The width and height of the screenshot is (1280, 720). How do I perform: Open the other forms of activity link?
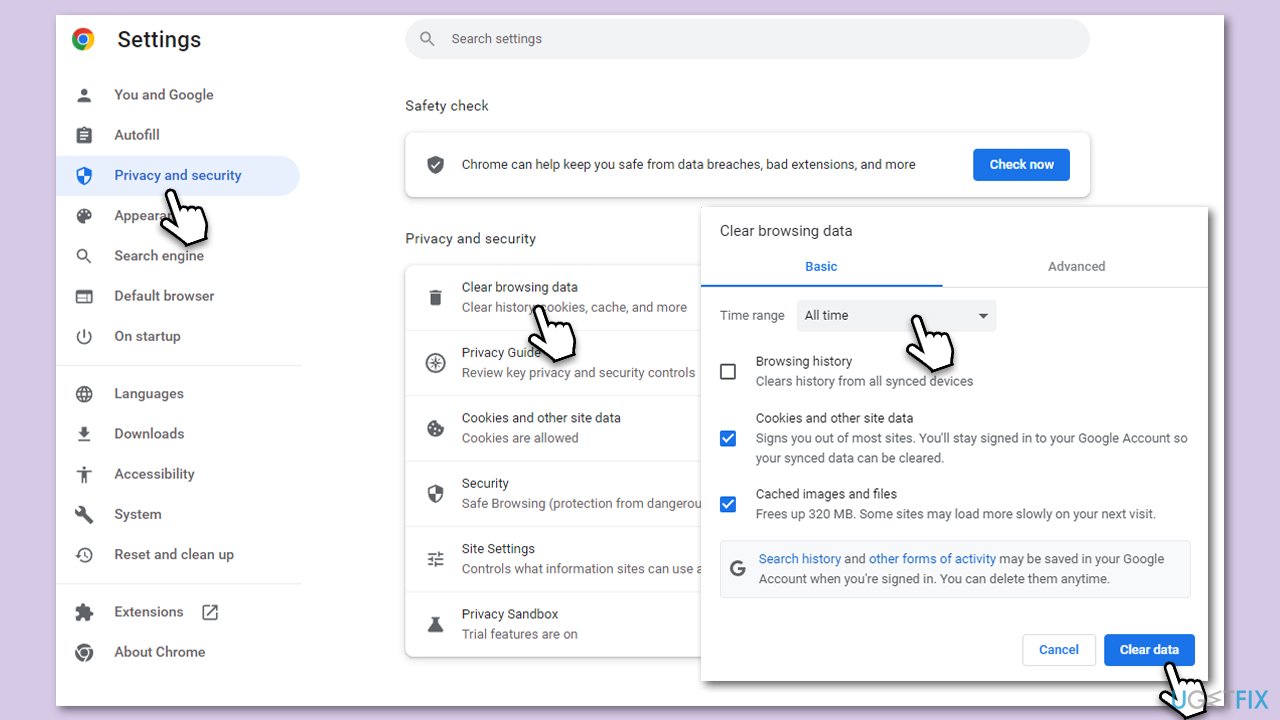pyautogui.click(x=932, y=559)
